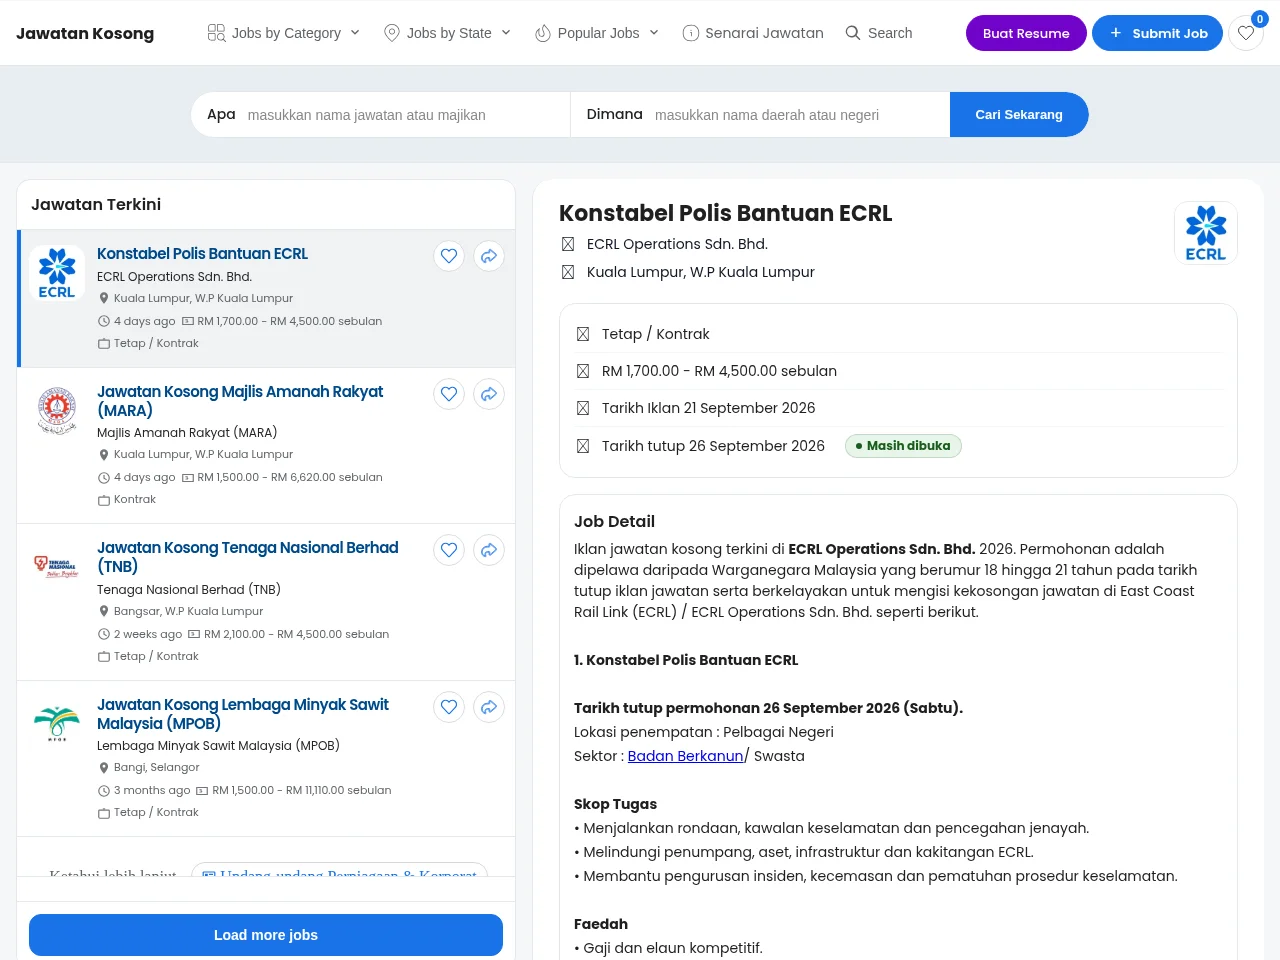Click the ECRL logo in job detail header
Viewport: 1280px width, 960px height.
point(1206,233)
